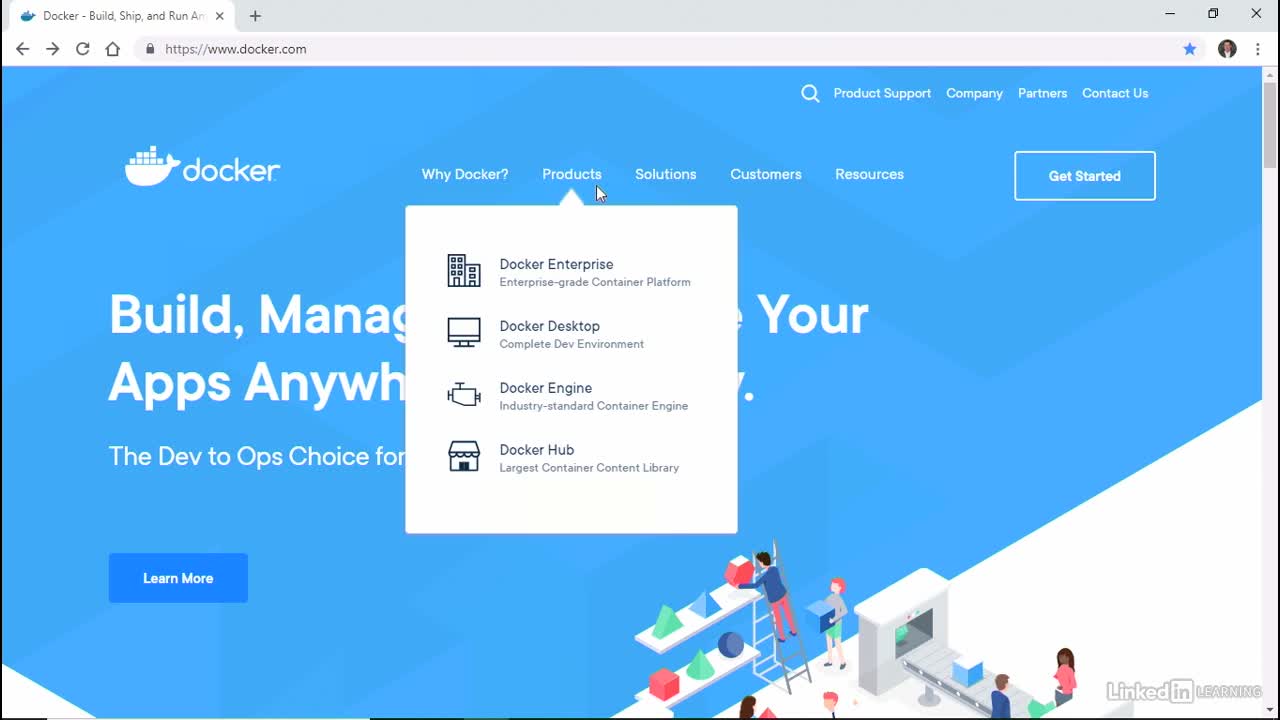The image size is (1280, 720).
Task: Open the Resources menu
Action: click(870, 174)
